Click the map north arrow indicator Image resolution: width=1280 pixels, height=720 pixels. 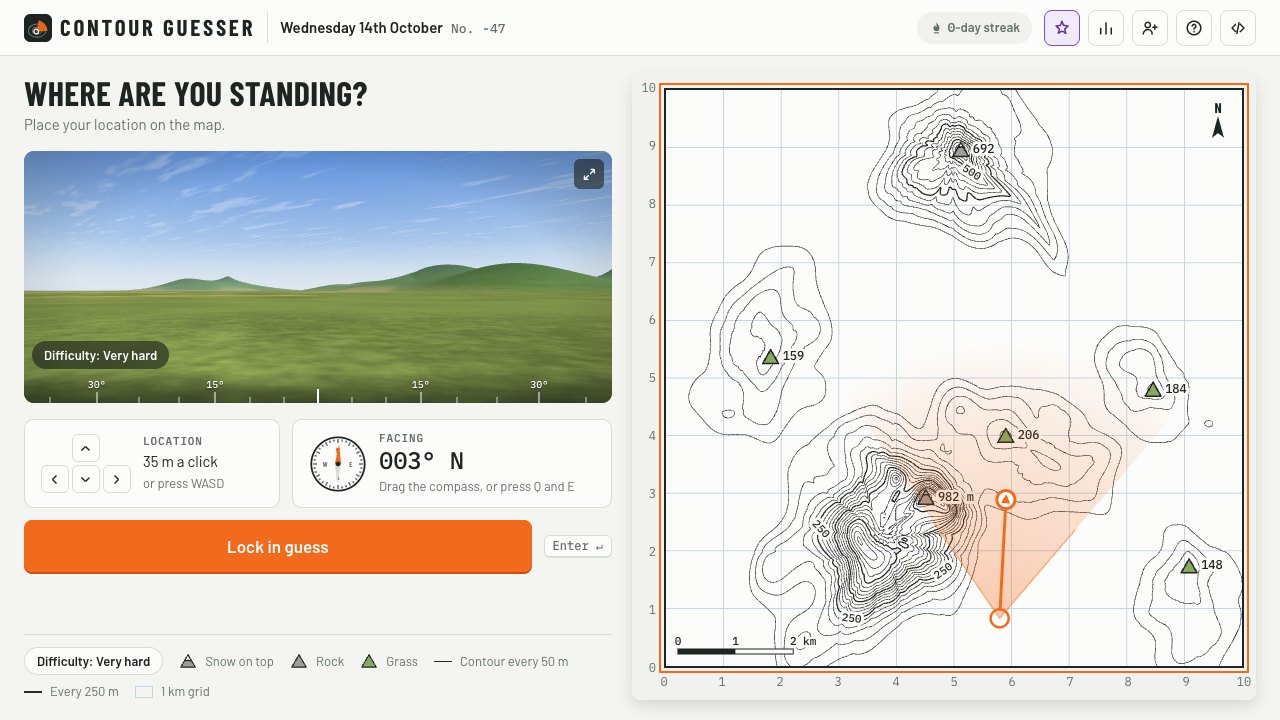click(1218, 121)
